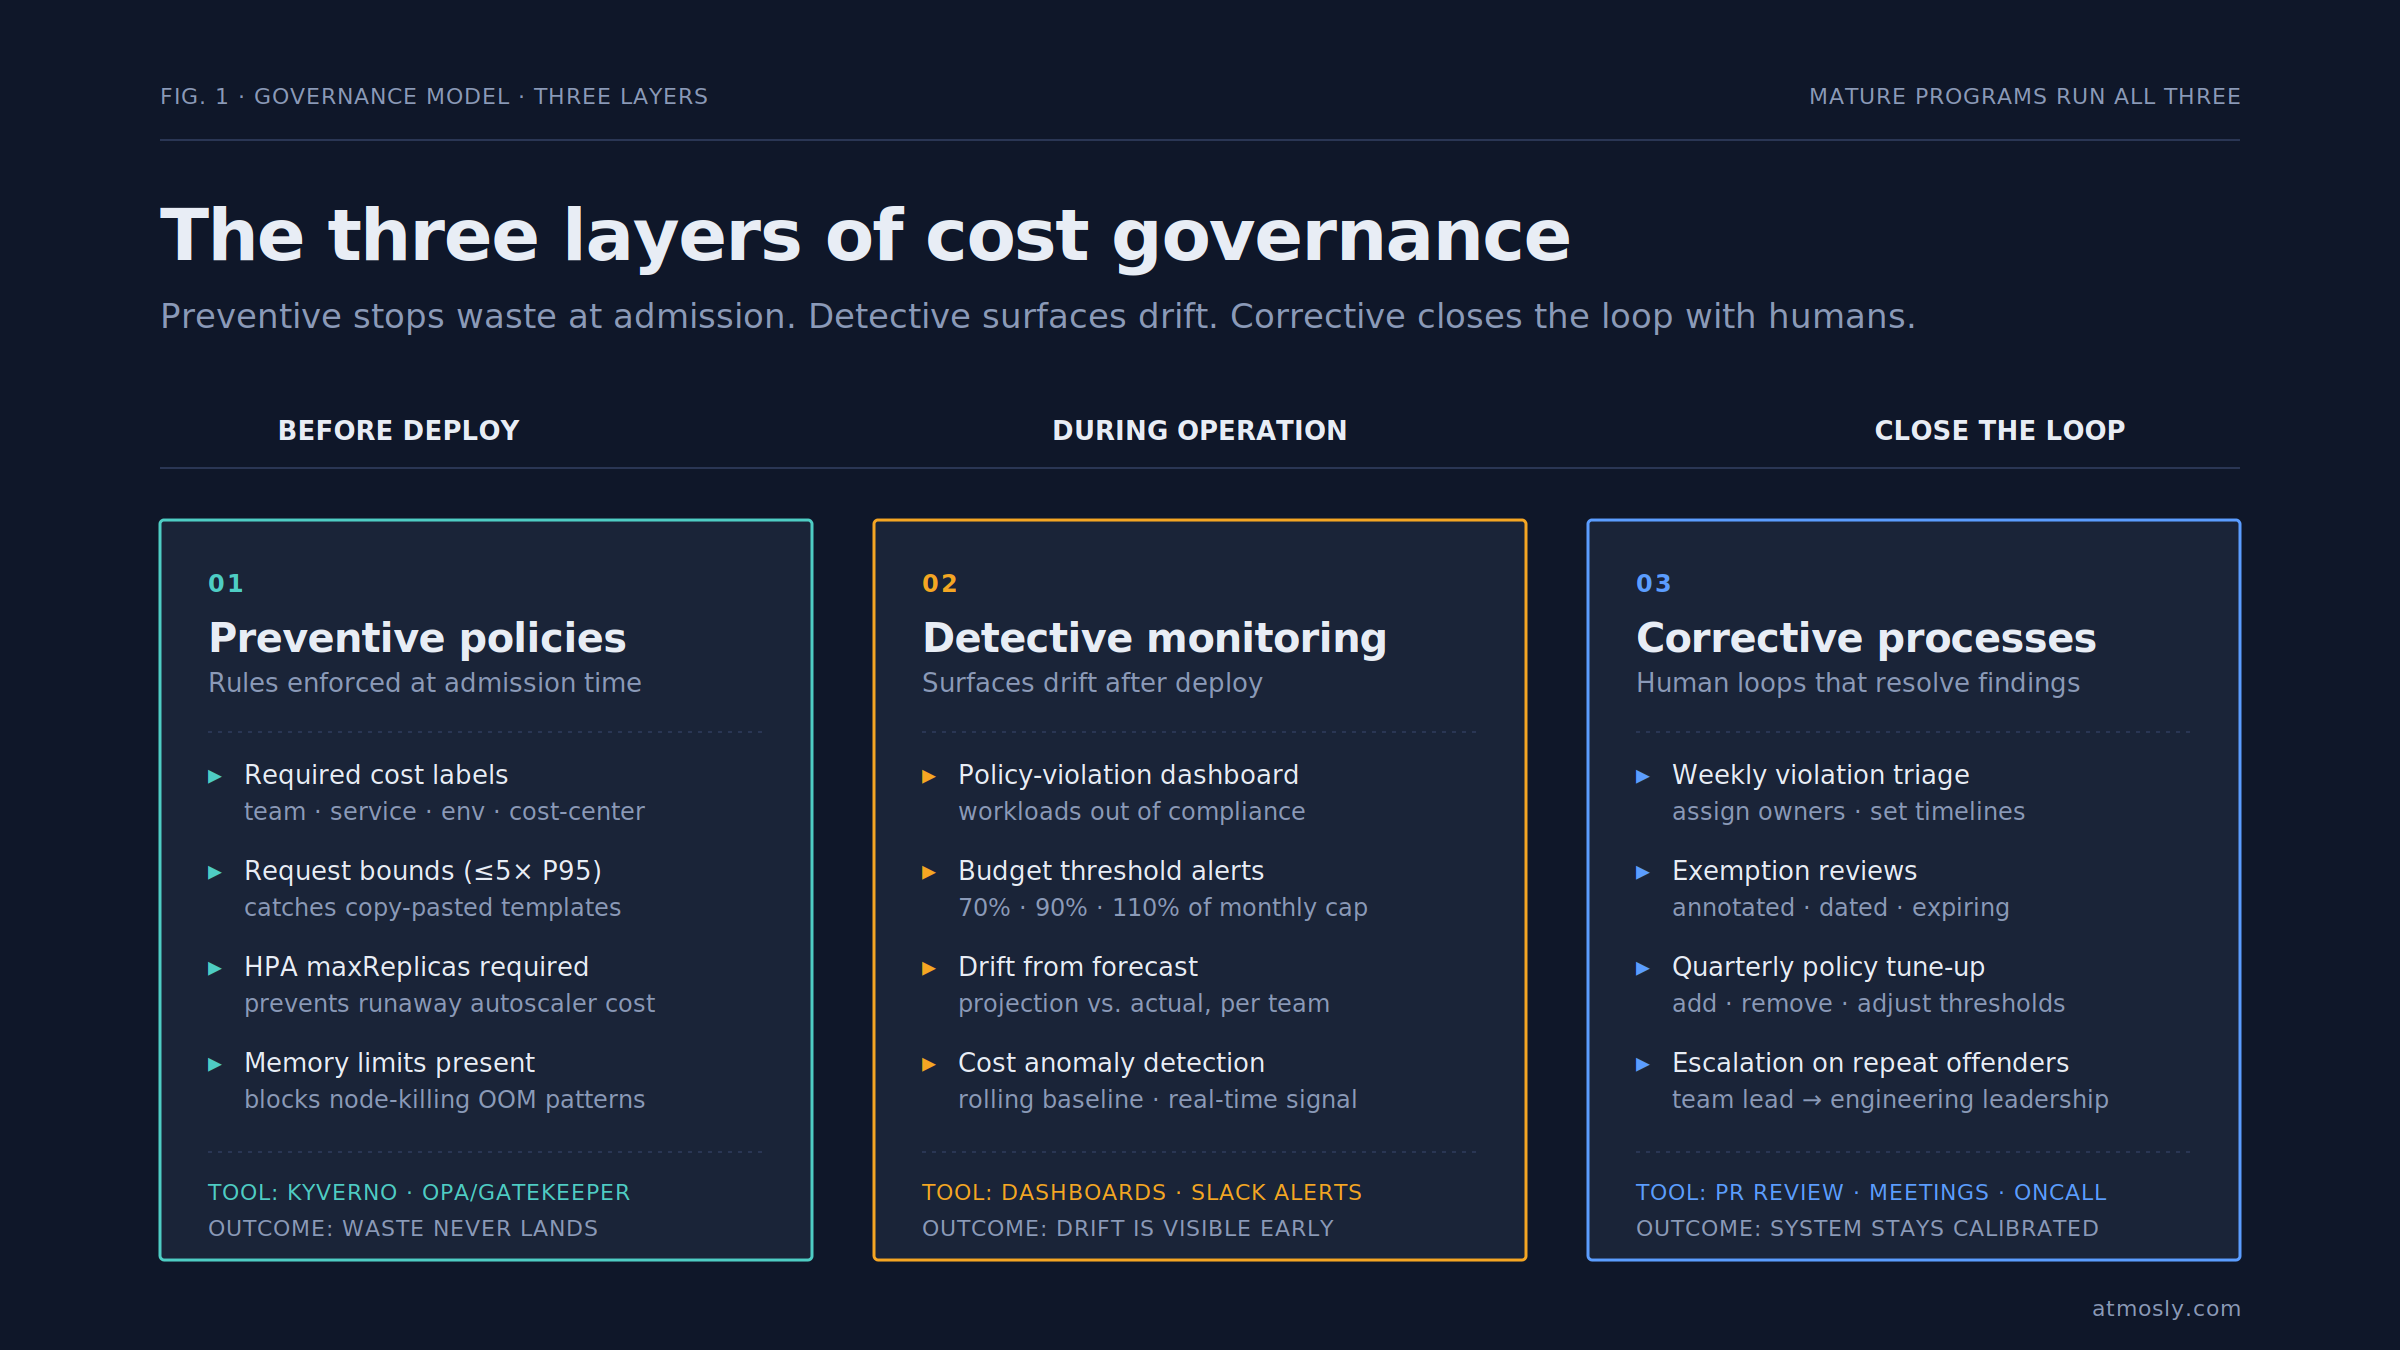
Task: Click the Detective monitoring card title
Action: tap(1154, 638)
